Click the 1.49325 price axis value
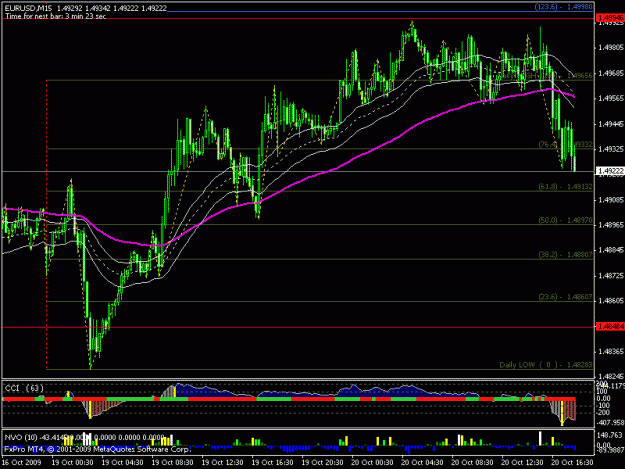The image size is (625, 469). click(610, 149)
